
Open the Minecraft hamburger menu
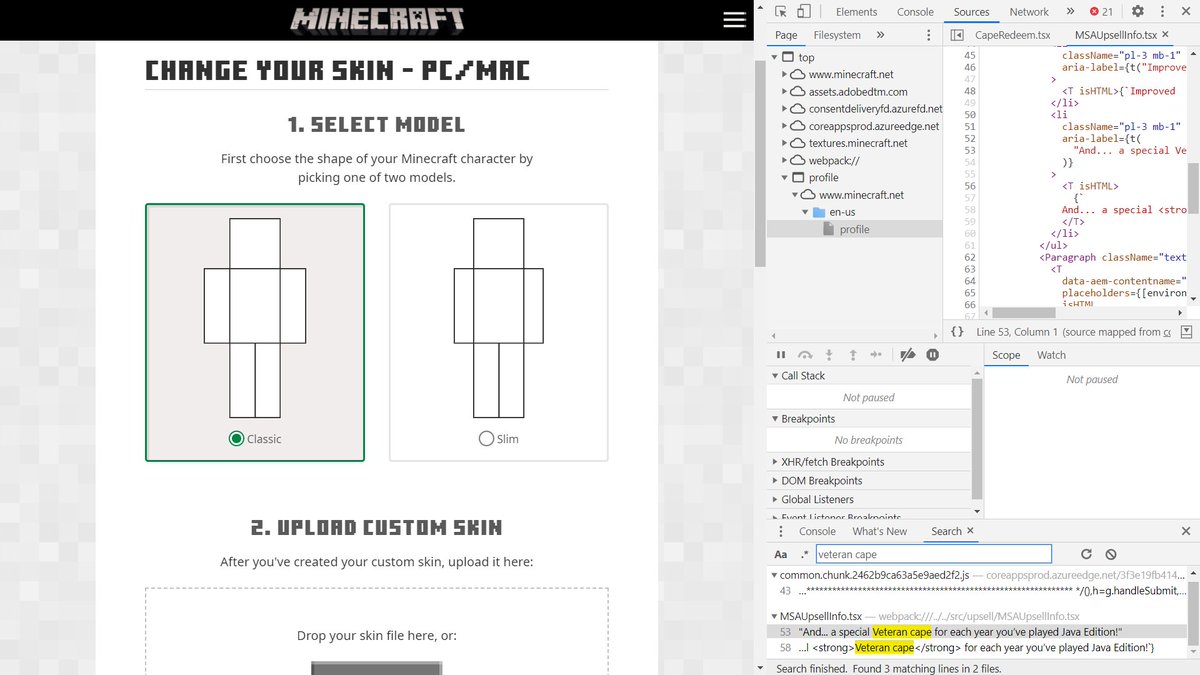coord(734,20)
